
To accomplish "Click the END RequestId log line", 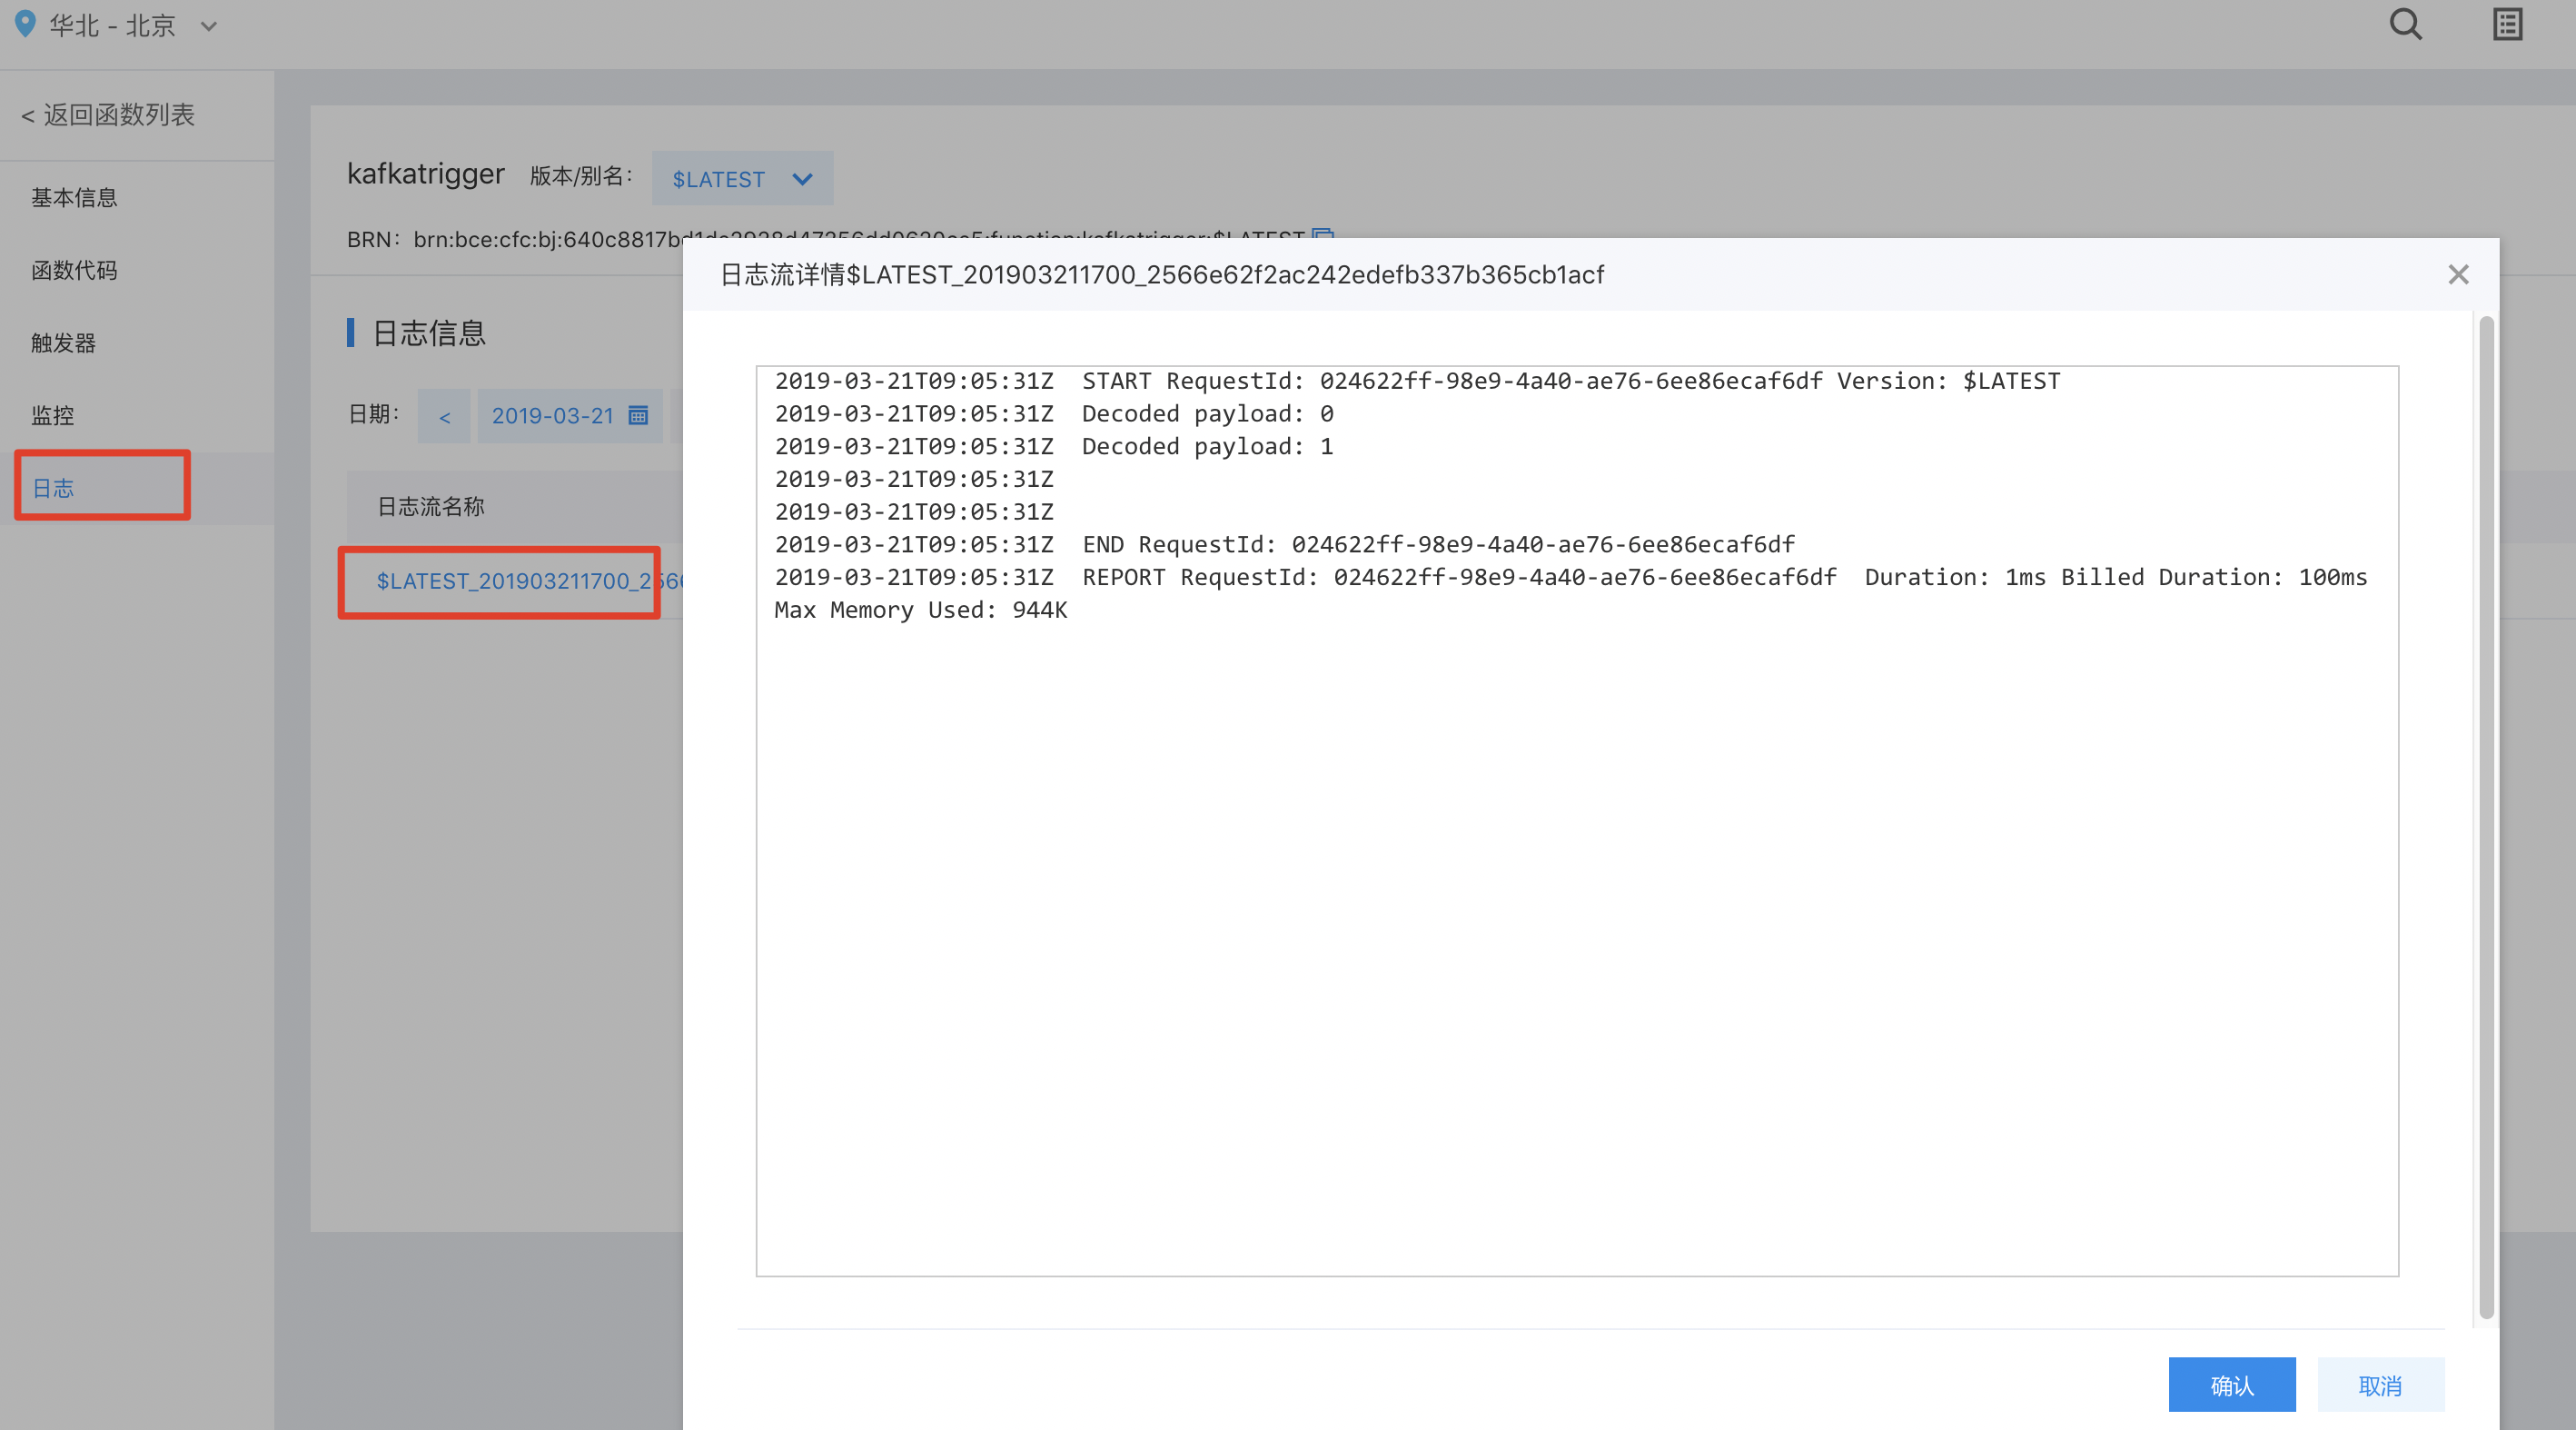I will pyautogui.click(x=1285, y=544).
